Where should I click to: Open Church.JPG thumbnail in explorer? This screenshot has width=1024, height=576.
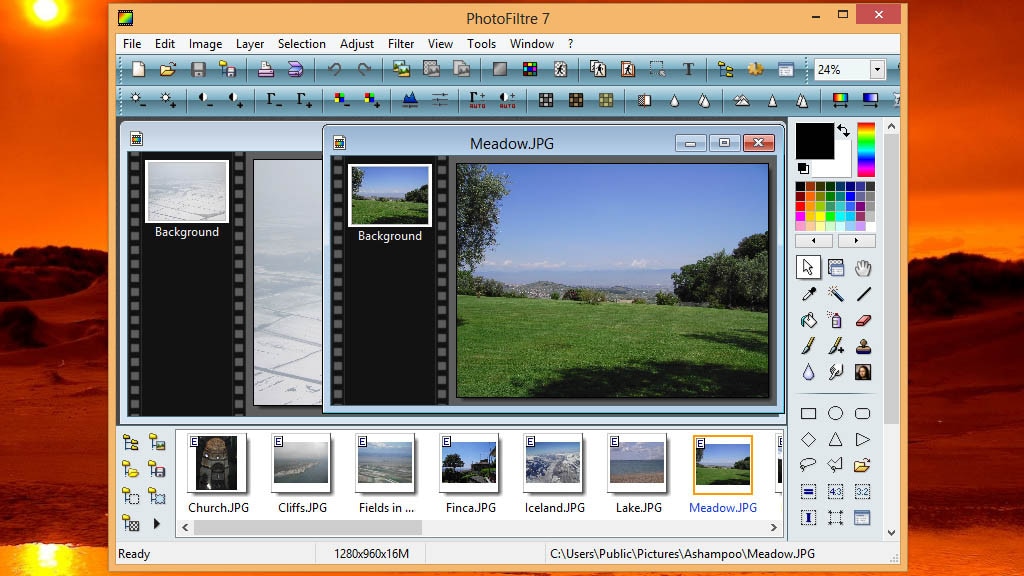pyautogui.click(x=217, y=463)
